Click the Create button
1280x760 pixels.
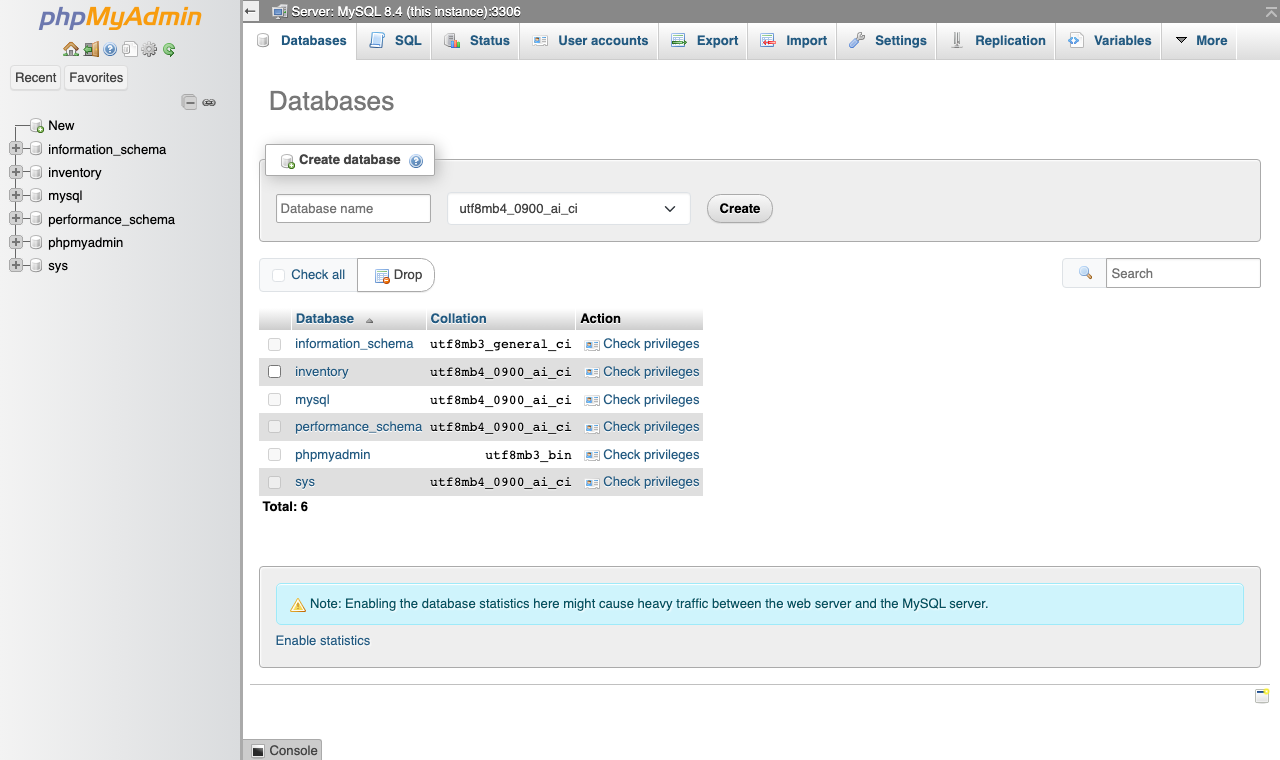coord(740,209)
